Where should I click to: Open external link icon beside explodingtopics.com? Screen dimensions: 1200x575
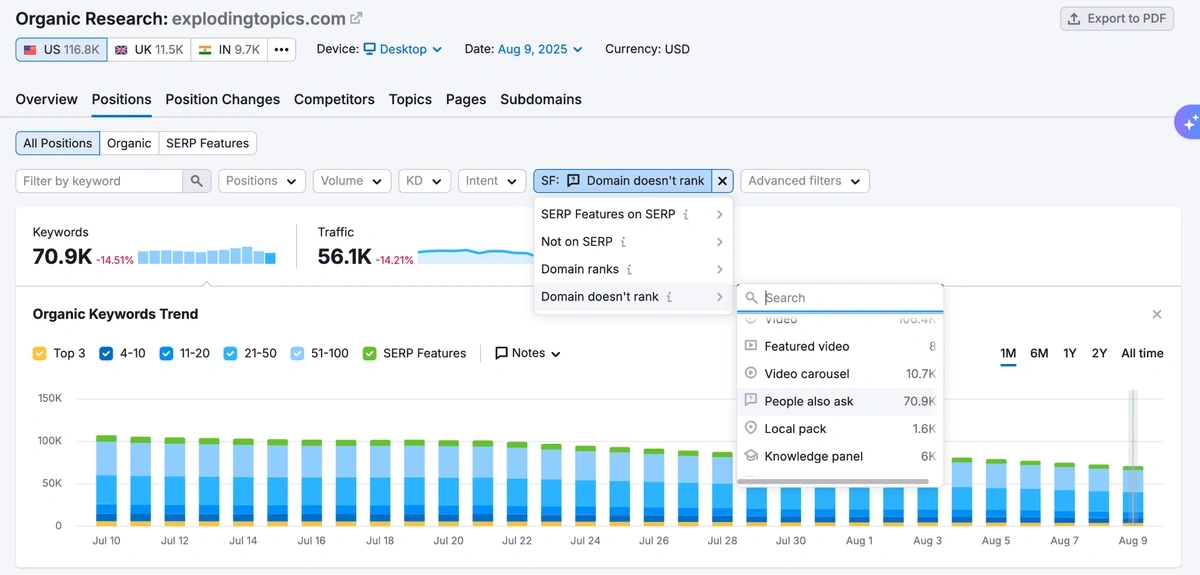click(357, 18)
